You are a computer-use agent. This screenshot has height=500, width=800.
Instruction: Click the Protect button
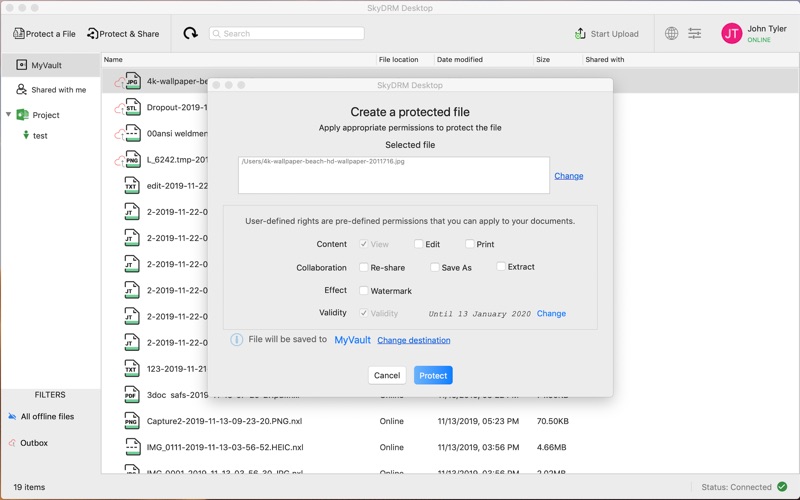(x=433, y=375)
